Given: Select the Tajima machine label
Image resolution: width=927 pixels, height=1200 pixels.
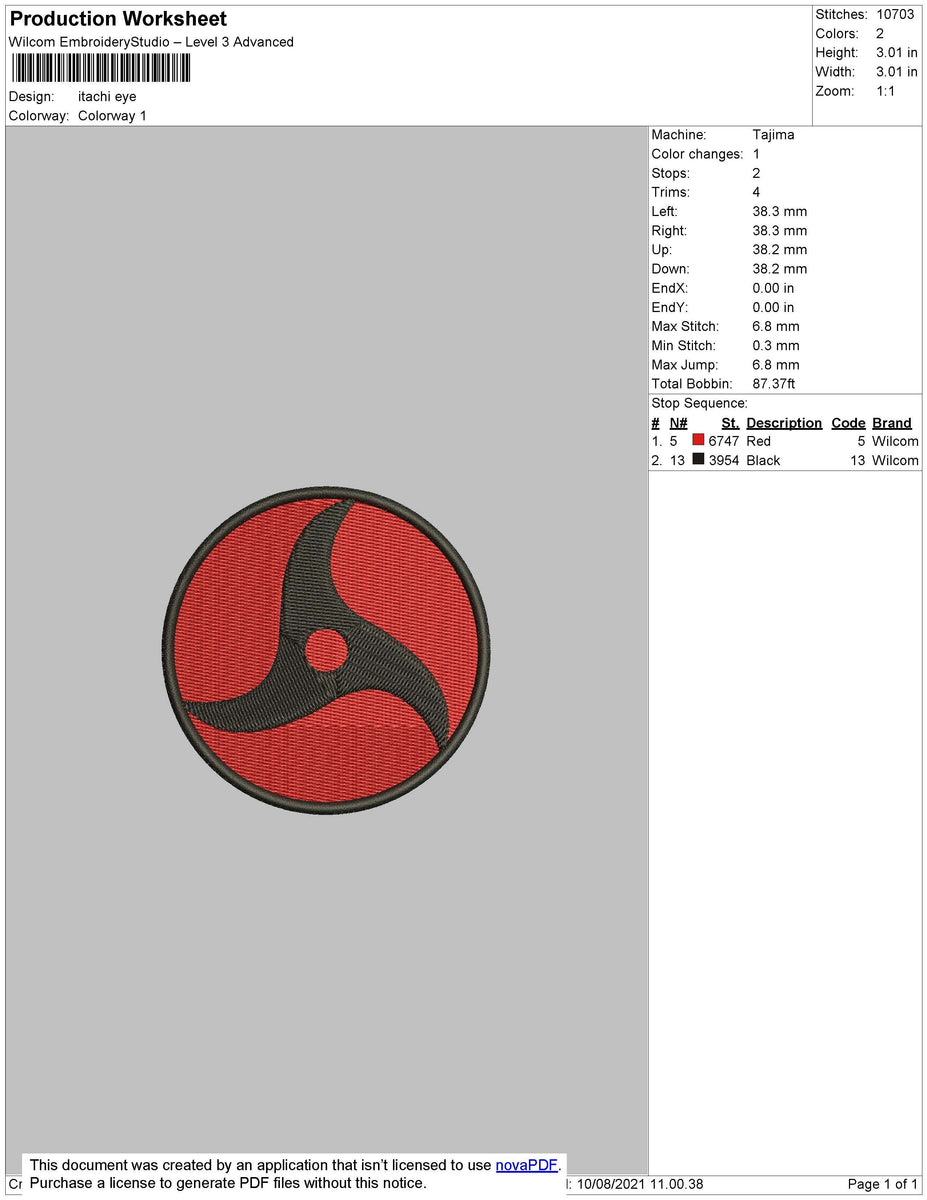Looking at the screenshot, I should pyautogui.click(x=772, y=134).
